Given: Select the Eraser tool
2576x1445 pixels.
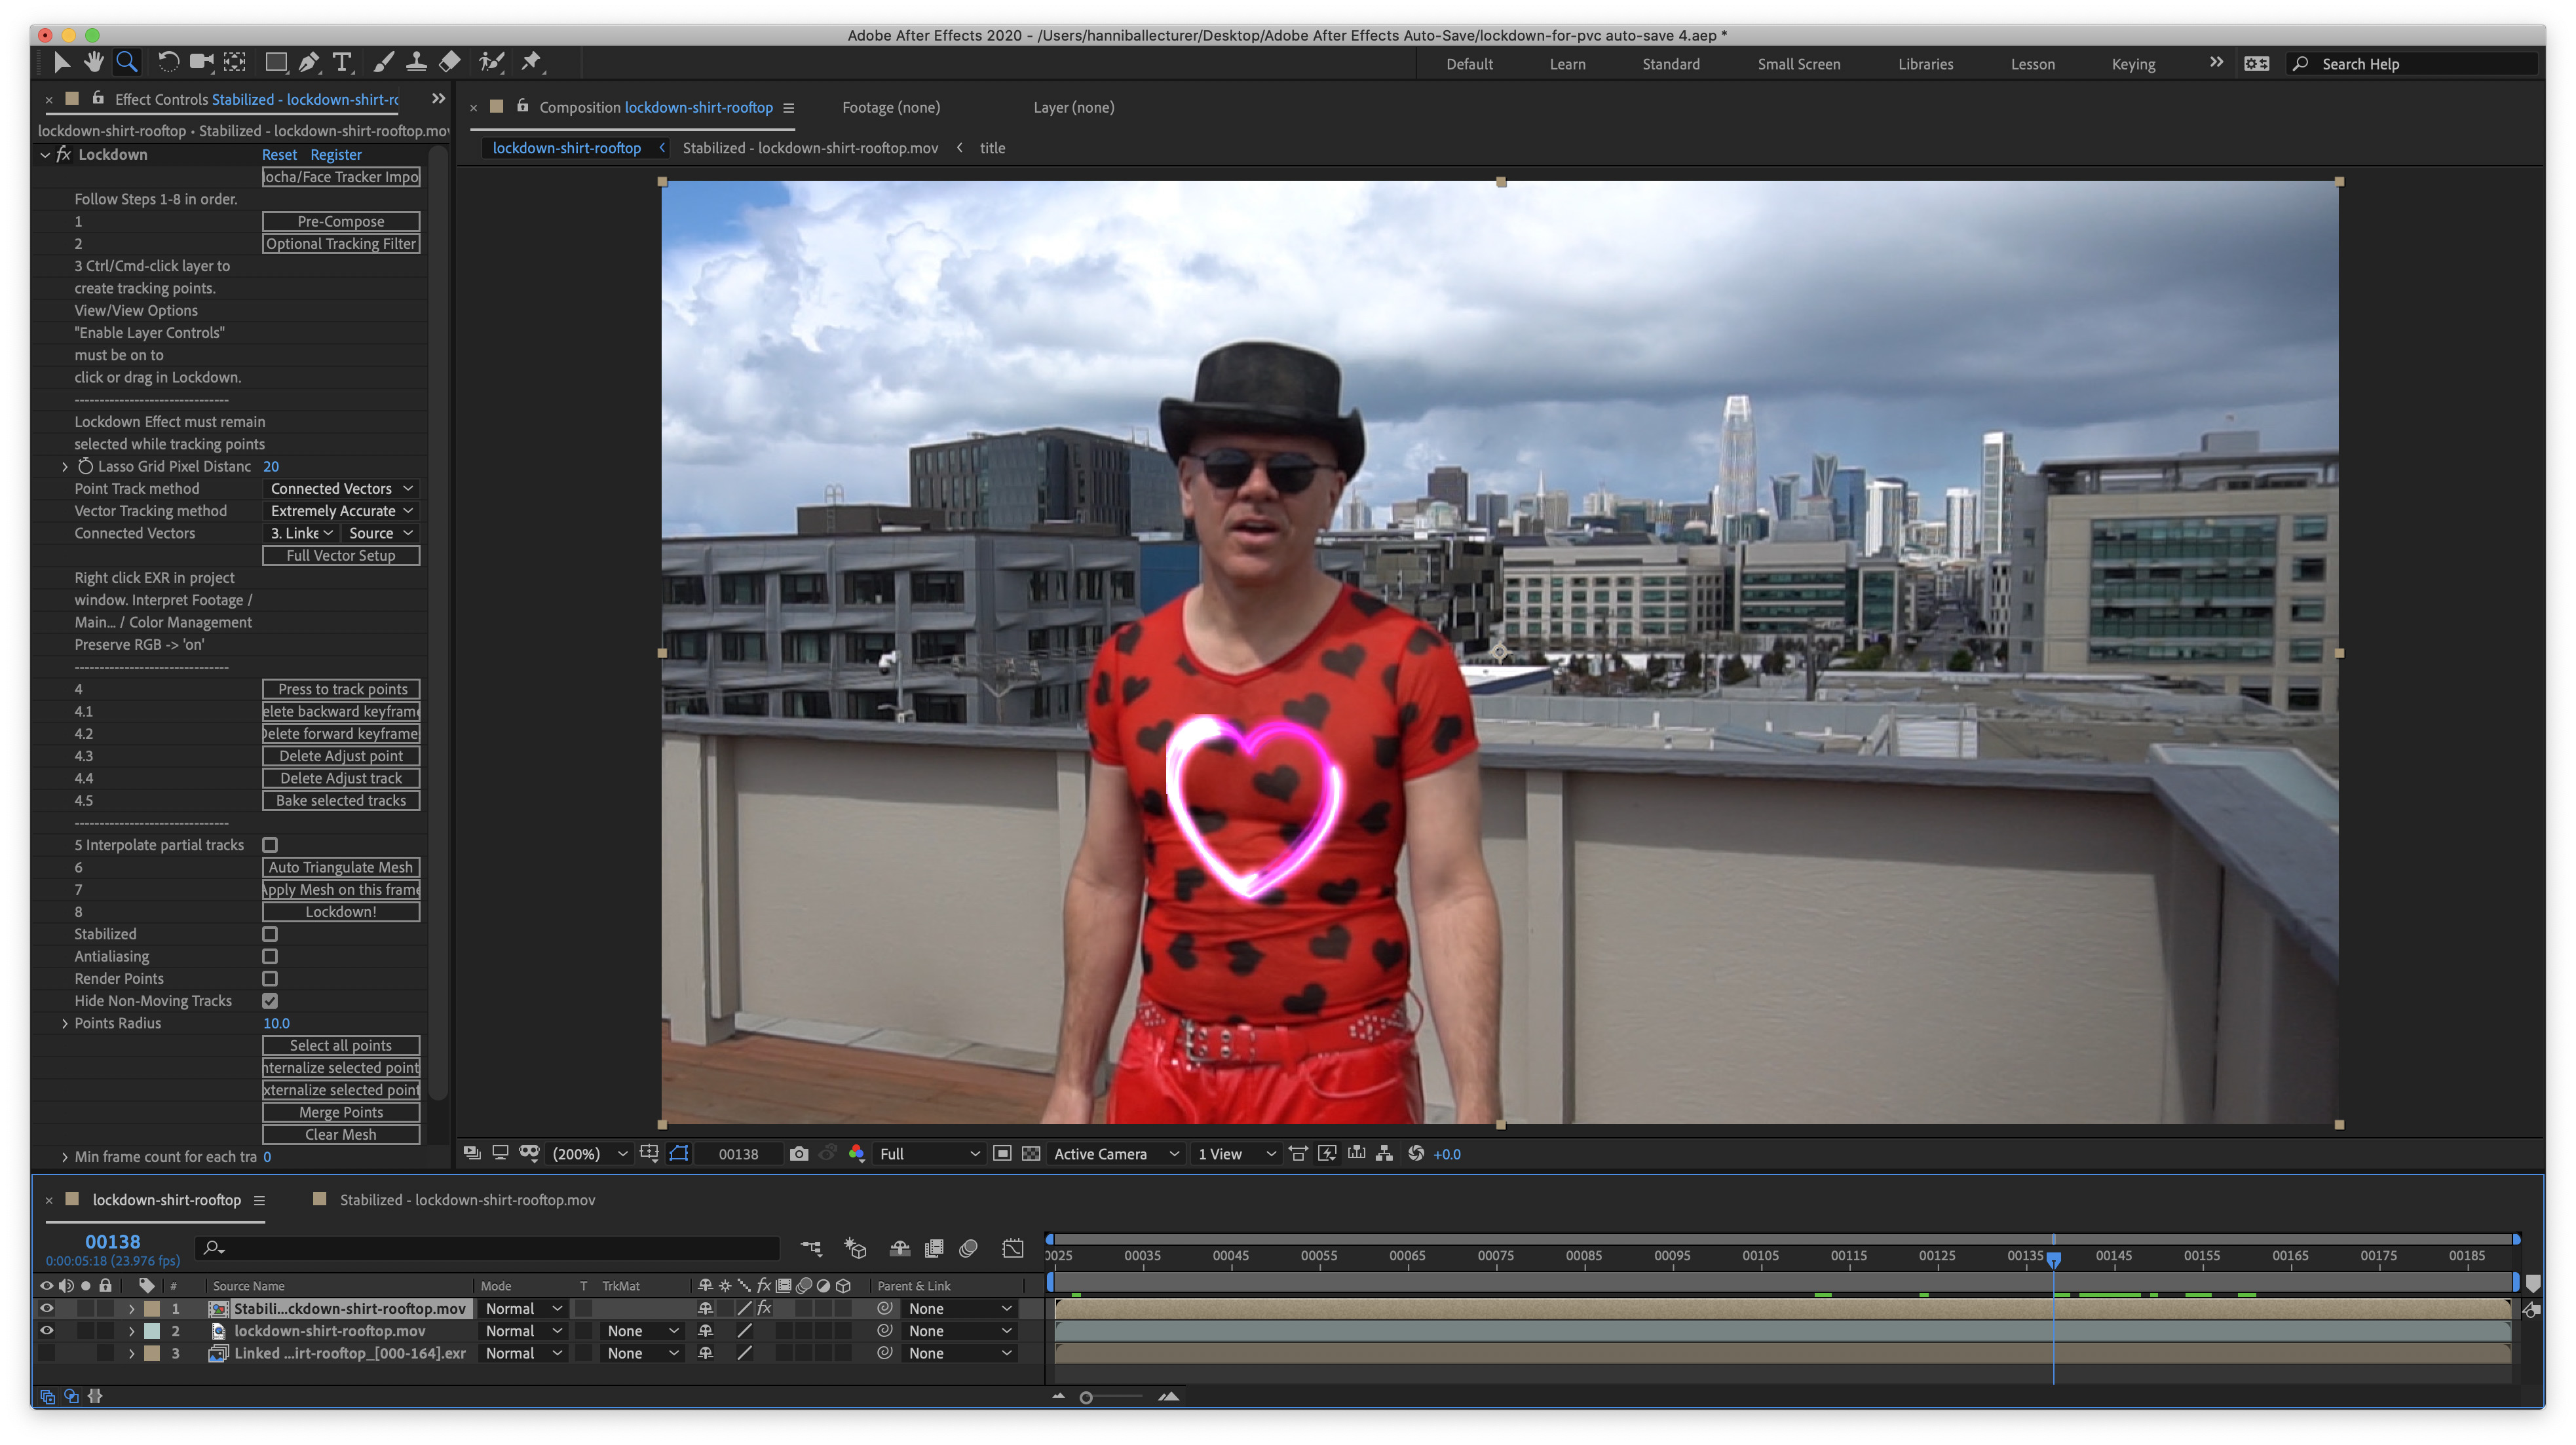Looking at the screenshot, I should click(450, 62).
